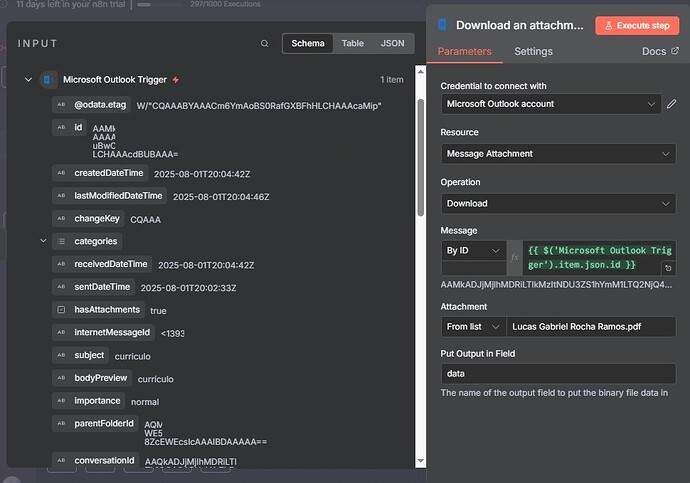The width and height of the screenshot is (690, 483).
Task: Open the Parameters tab
Action: [x=464, y=51]
